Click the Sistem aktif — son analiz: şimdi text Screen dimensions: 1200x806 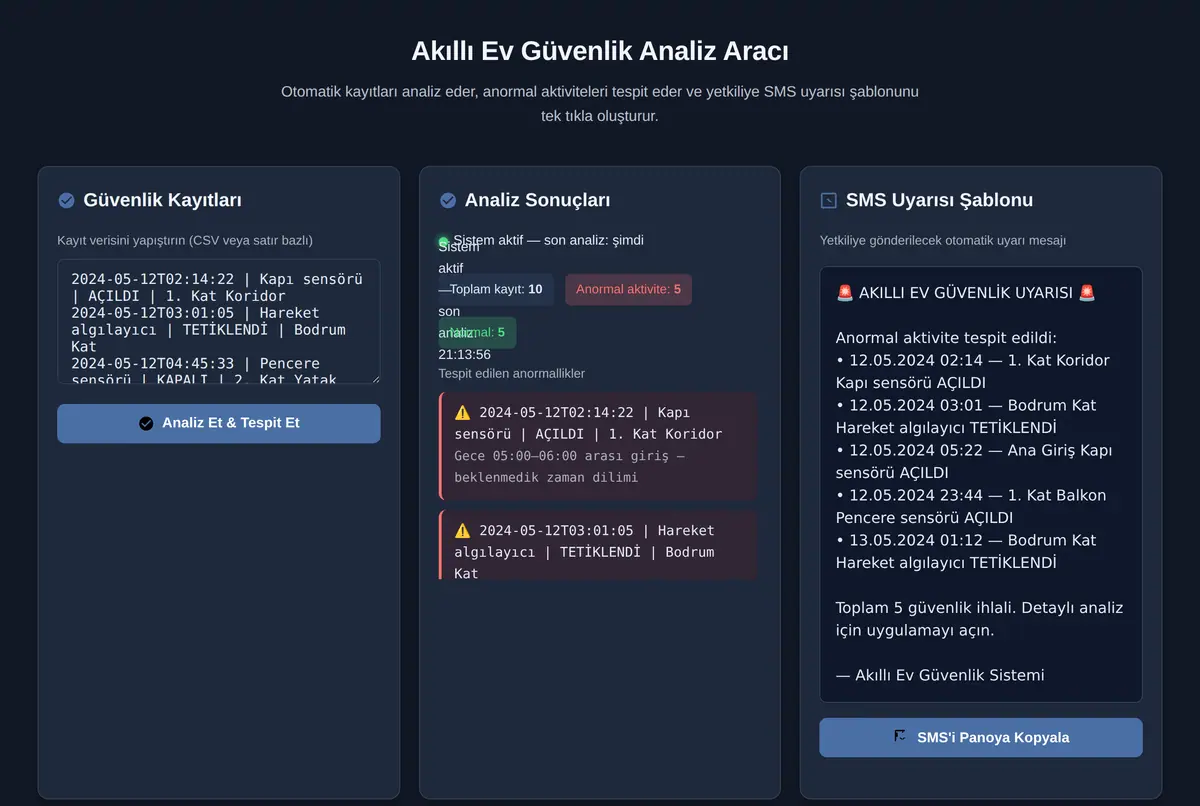point(548,240)
